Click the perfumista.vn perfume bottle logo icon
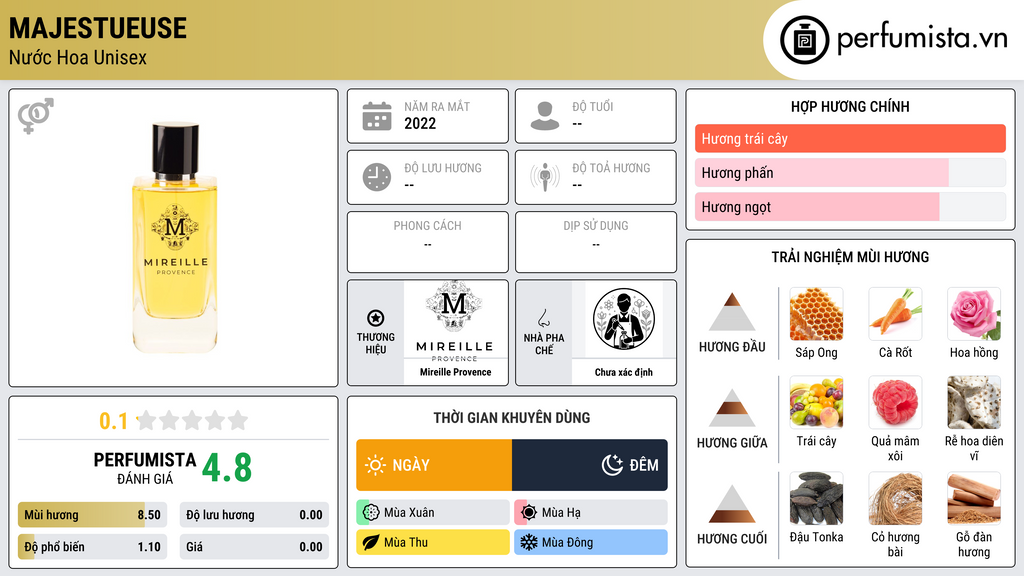This screenshot has width=1024, height=576. 804,40
